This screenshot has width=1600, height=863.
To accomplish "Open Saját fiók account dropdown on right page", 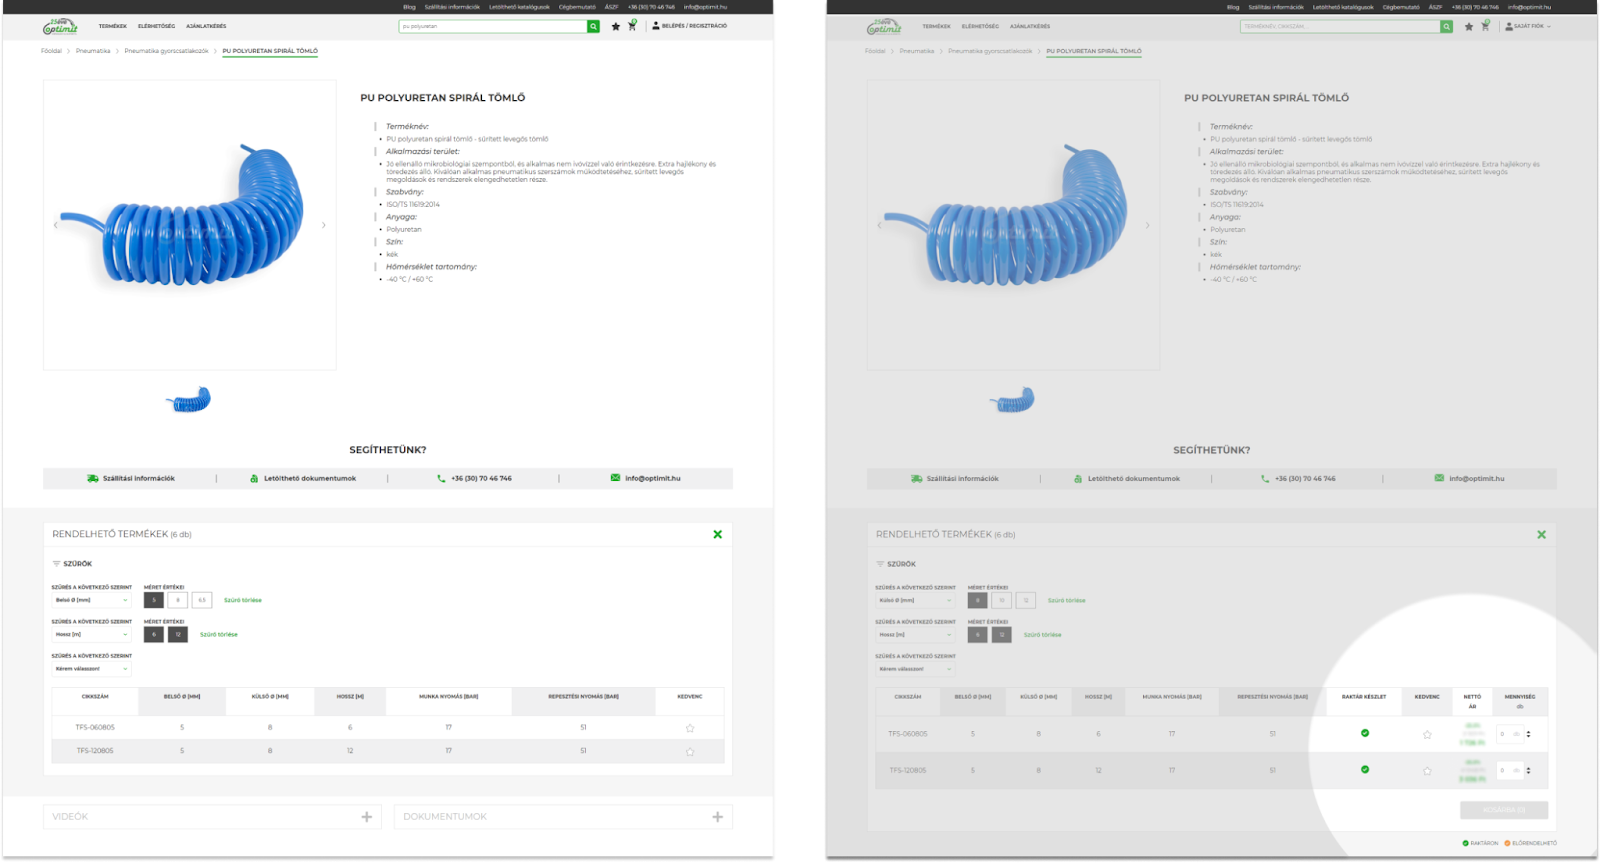I will [x=1528, y=26].
